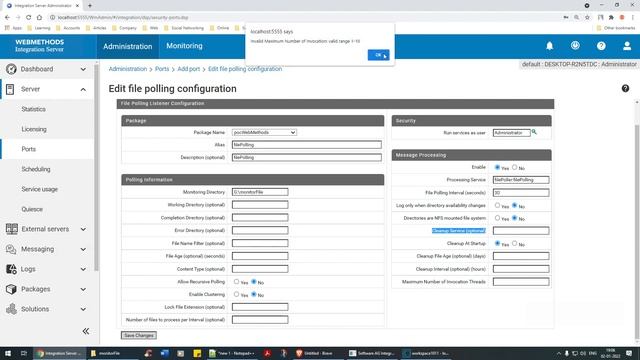Open the Add port breadcrumb link
The image size is (640, 360).
click(x=189, y=69)
